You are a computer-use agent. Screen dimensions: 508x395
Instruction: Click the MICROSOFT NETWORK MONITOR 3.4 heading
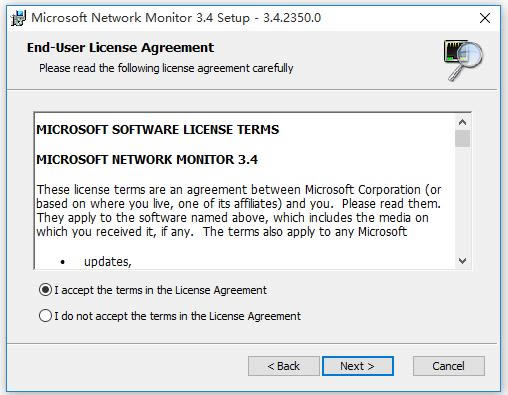click(x=147, y=159)
